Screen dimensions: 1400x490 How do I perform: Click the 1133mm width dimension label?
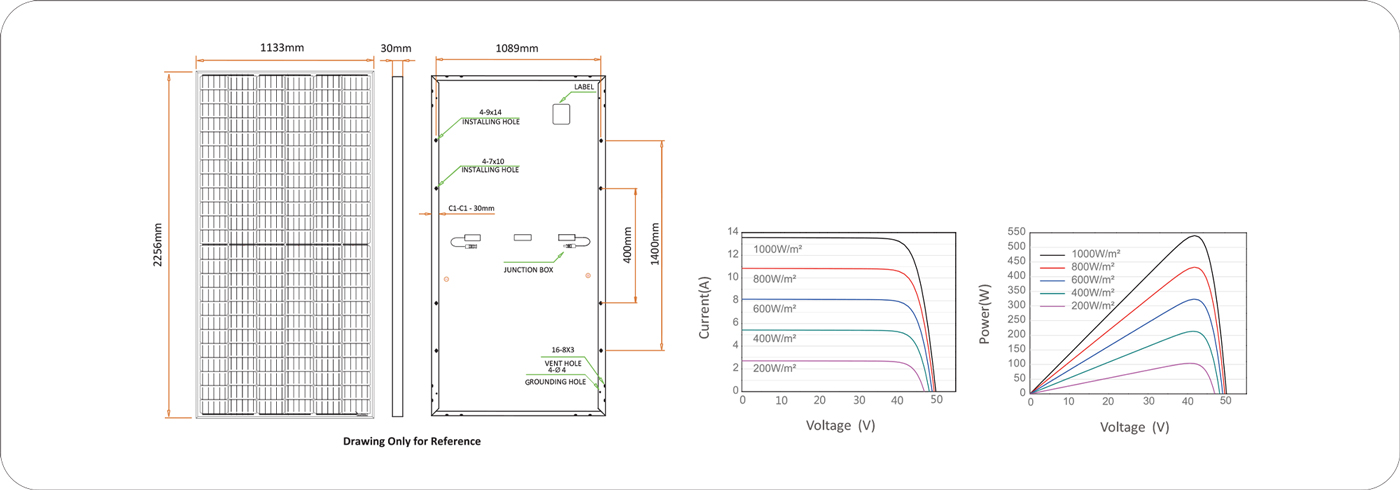282,48
